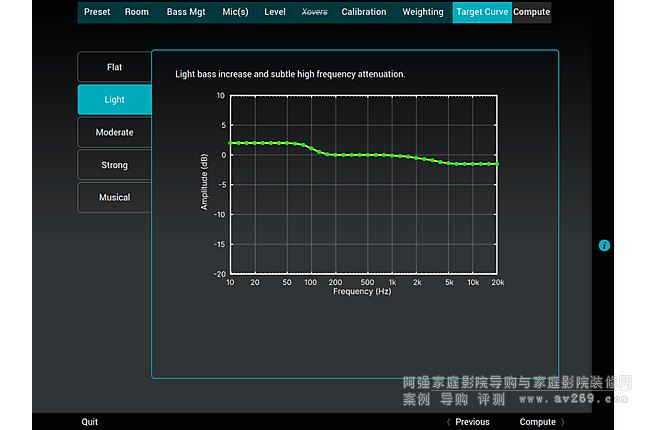
Task: Open the Calibration tab
Action: click(x=363, y=12)
